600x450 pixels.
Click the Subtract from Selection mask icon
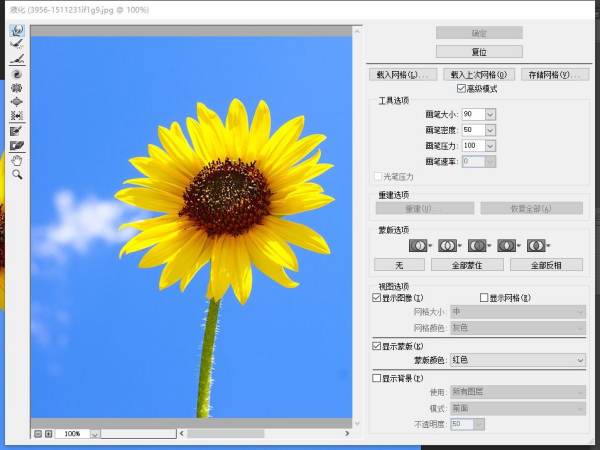[x=477, y=245]
